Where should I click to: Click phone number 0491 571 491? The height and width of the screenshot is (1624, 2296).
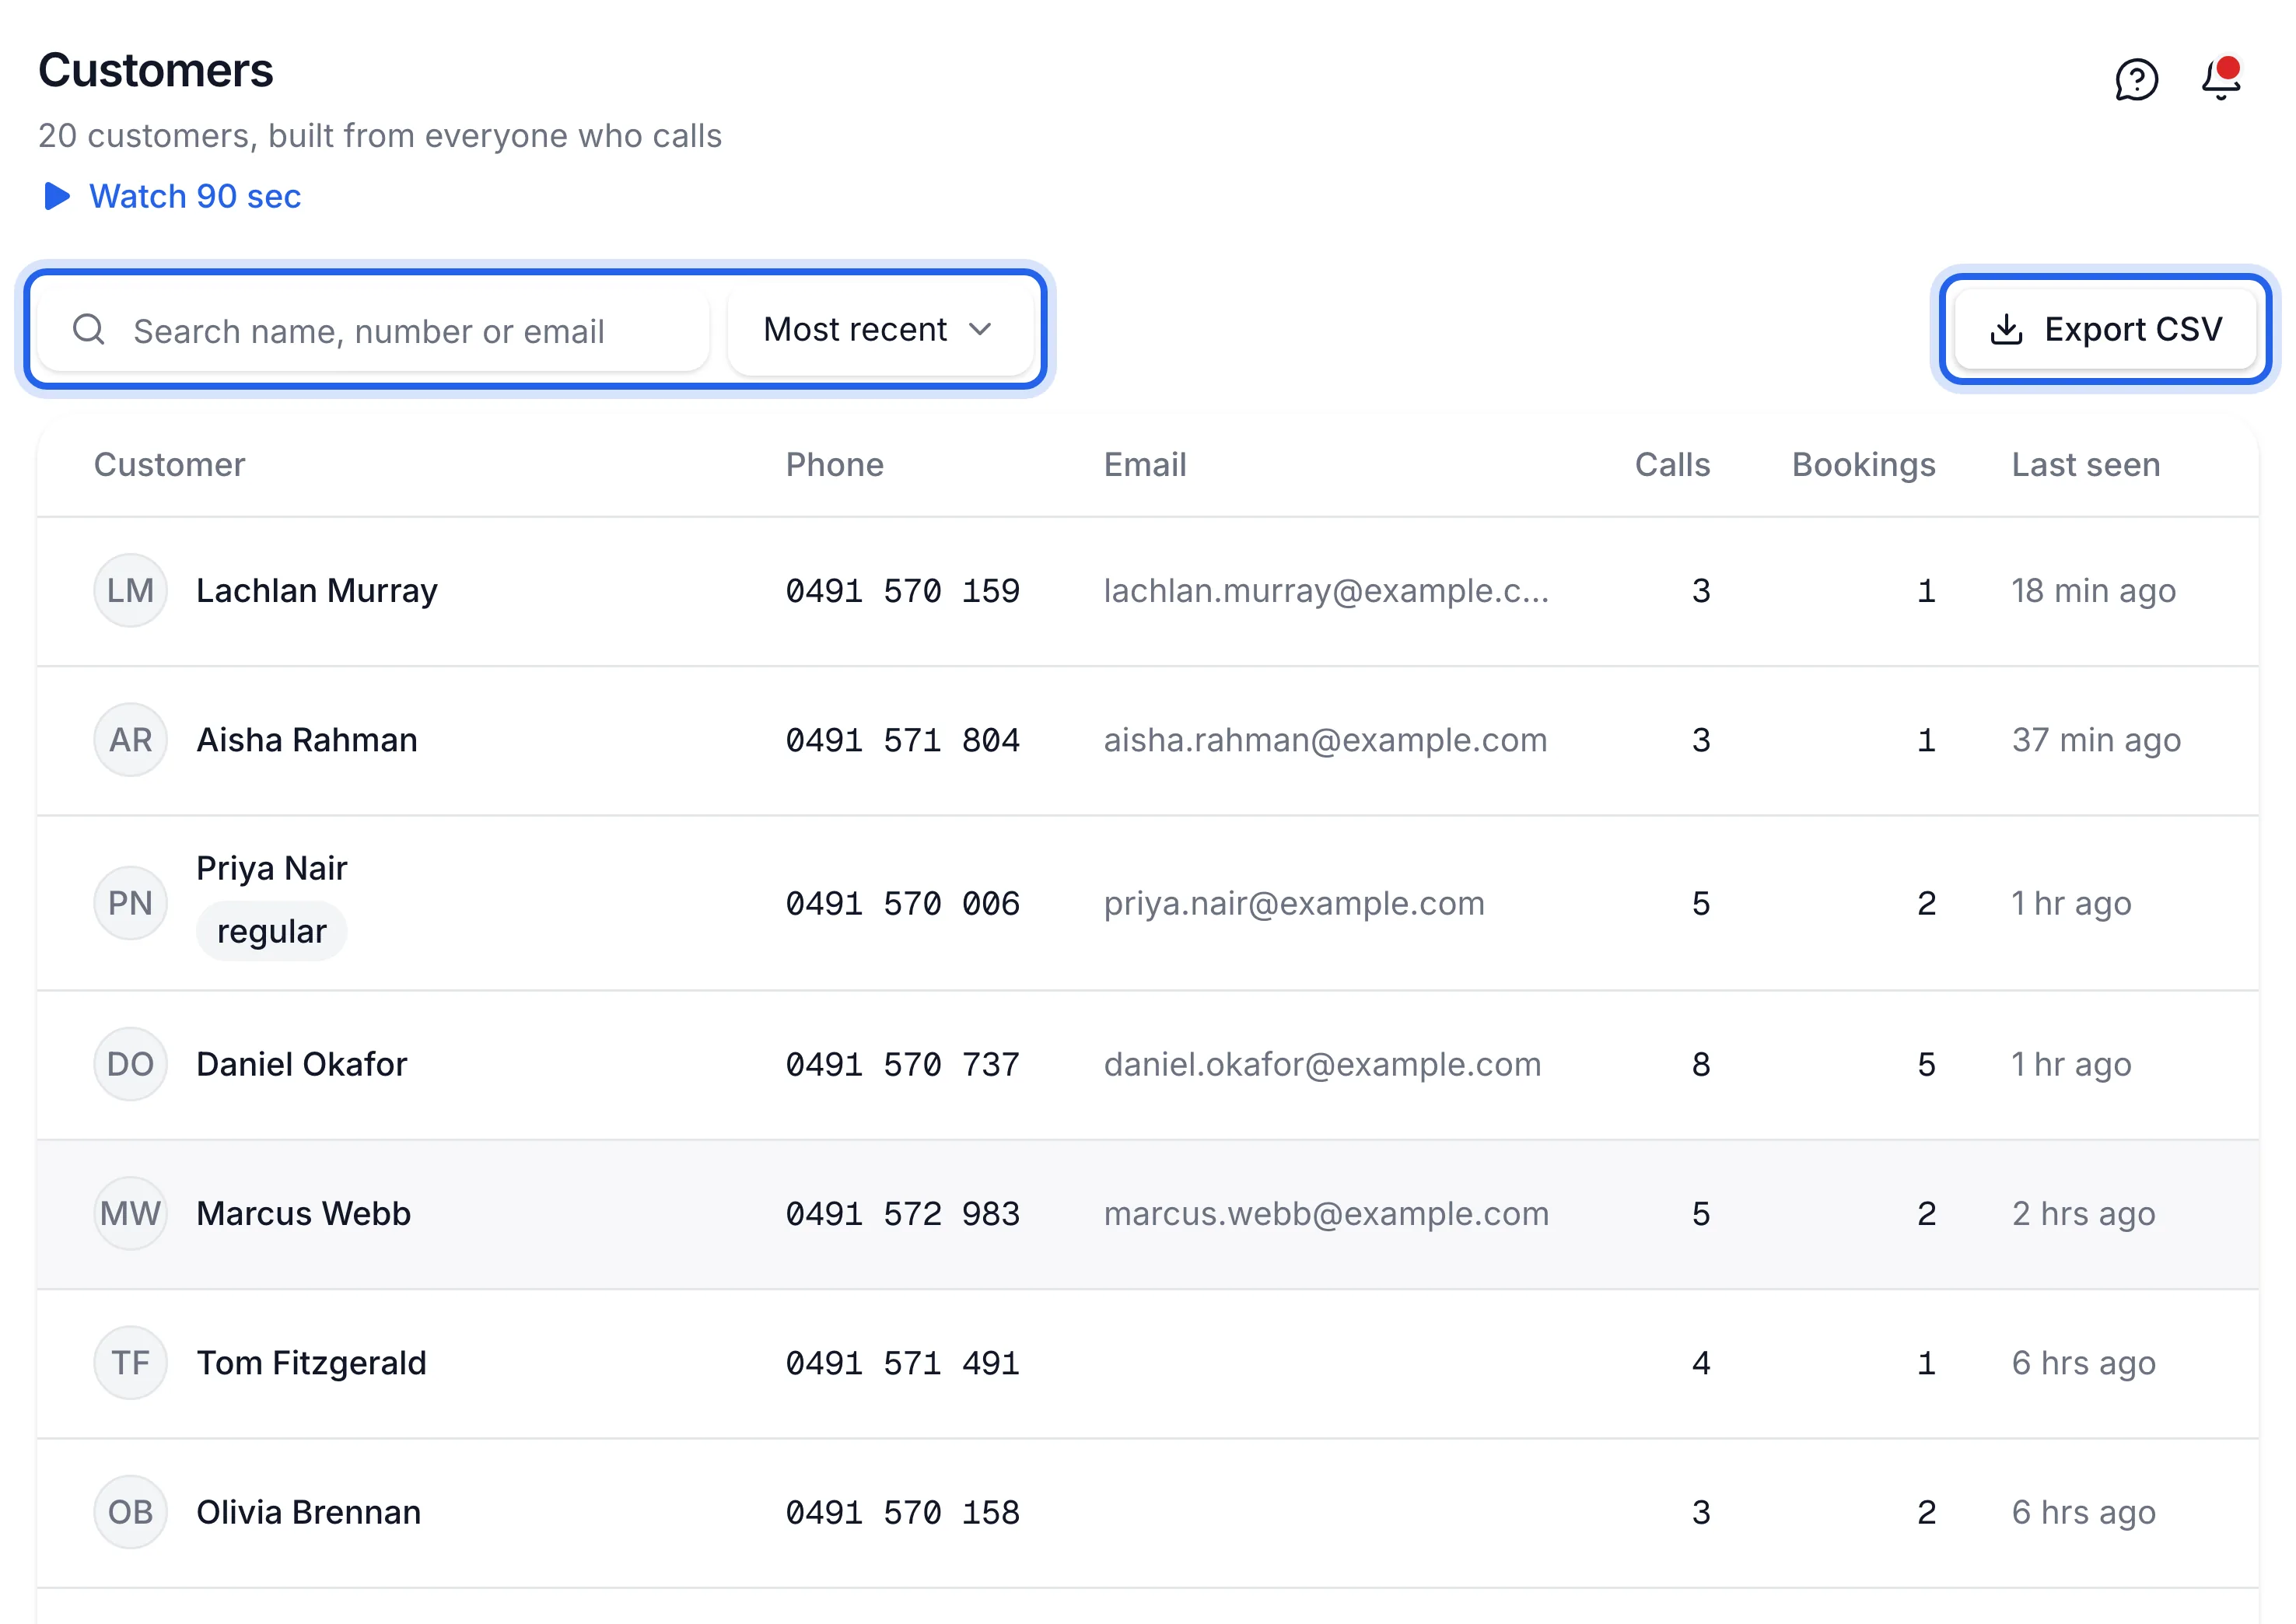(903, 1363)
